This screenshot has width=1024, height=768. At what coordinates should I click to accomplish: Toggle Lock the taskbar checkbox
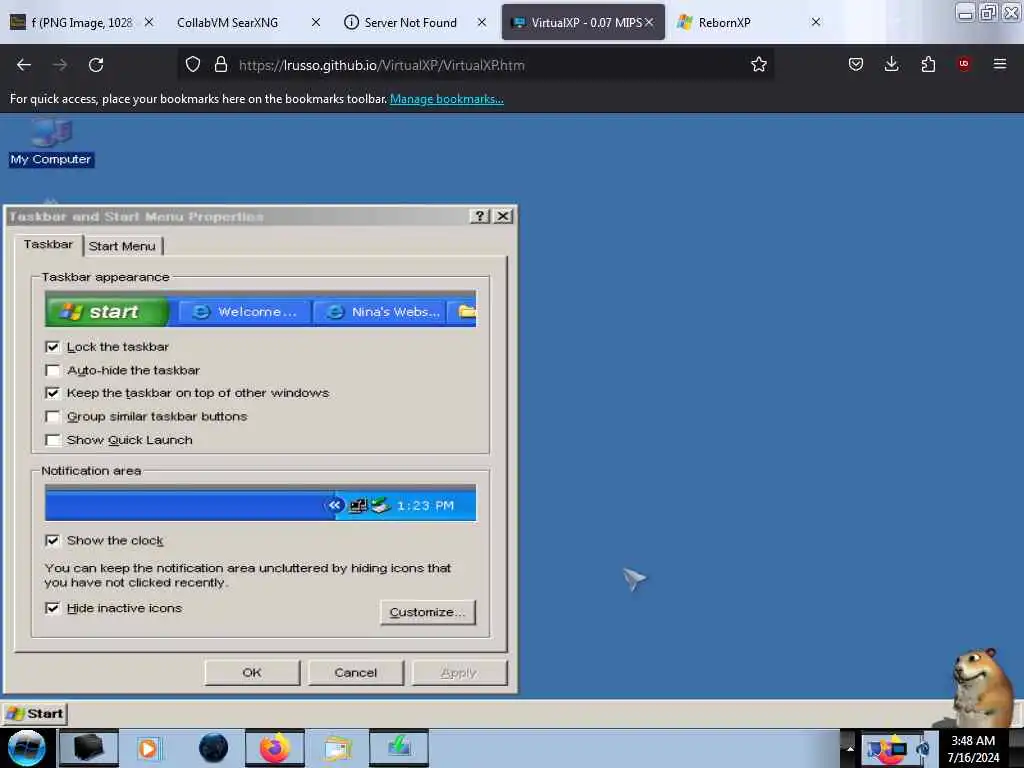coord(52,347)
